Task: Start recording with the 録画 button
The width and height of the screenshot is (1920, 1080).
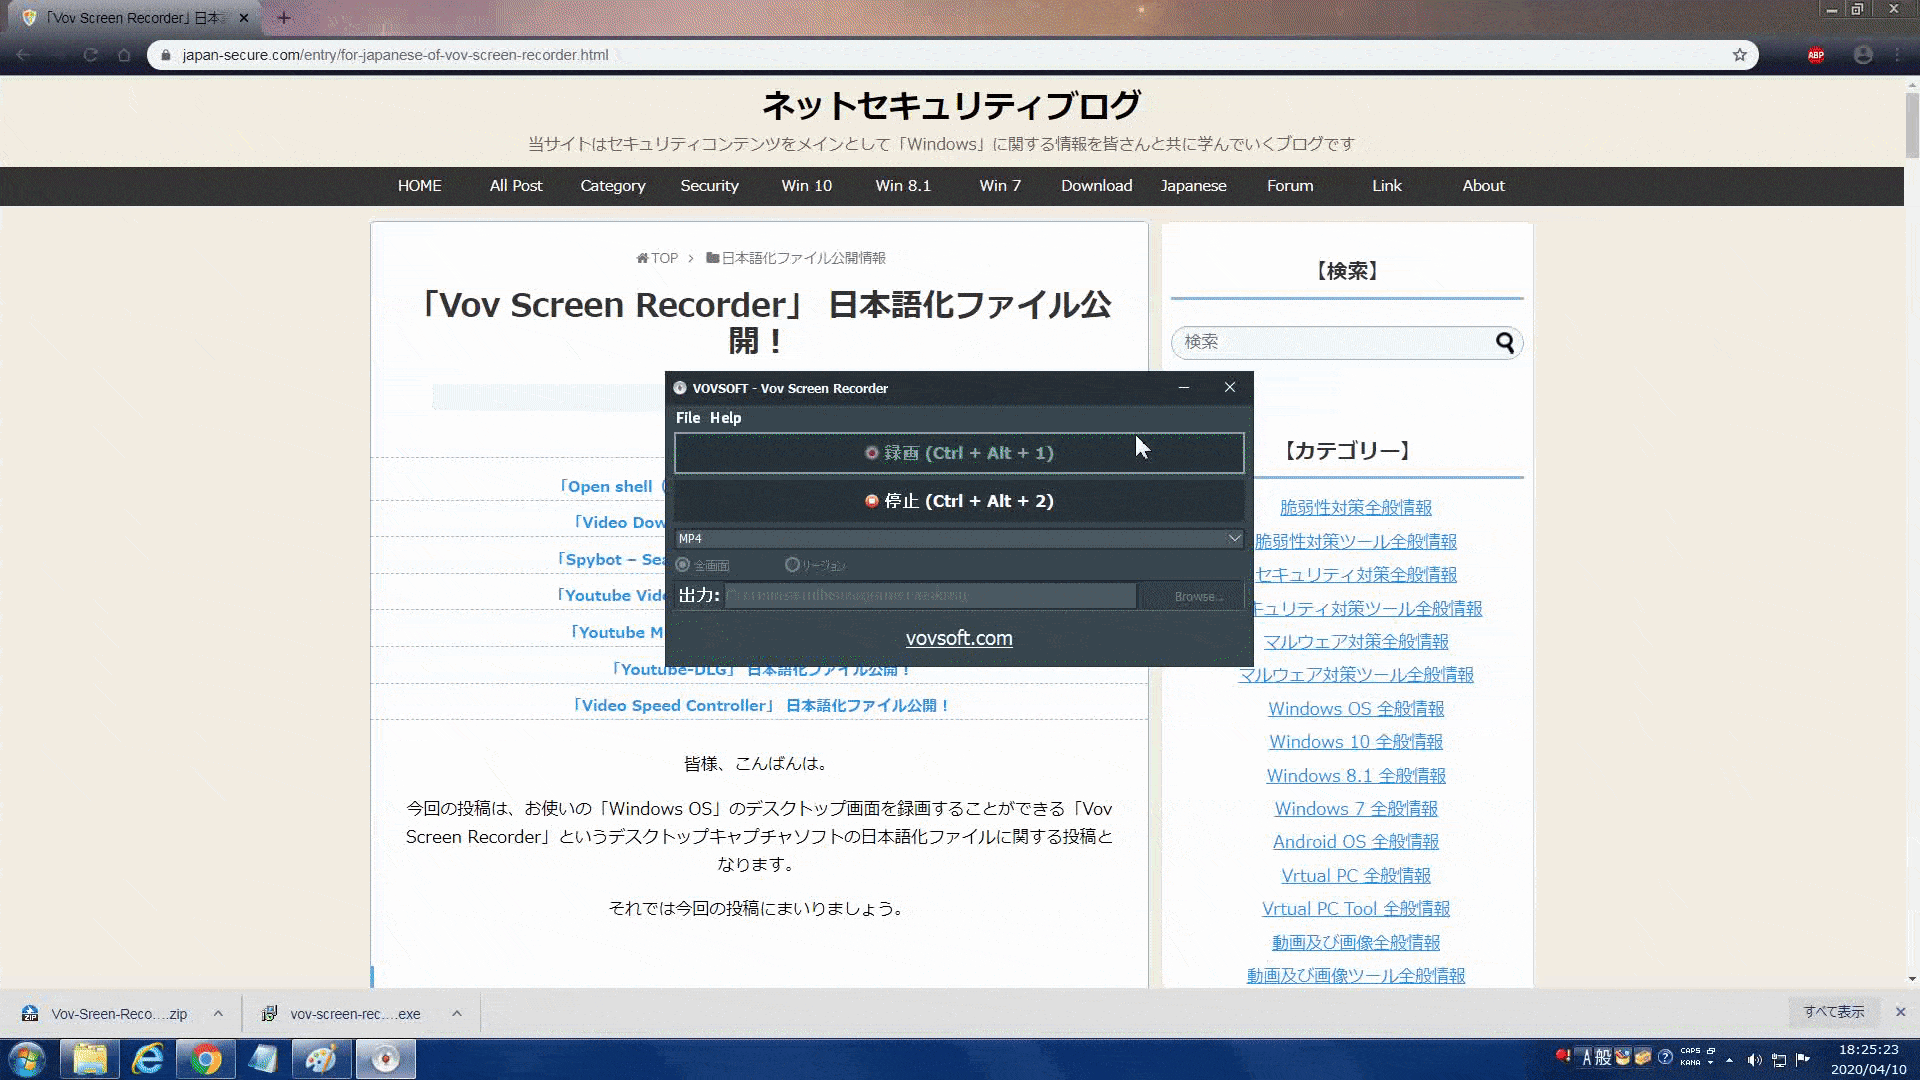Action: click(x=959, y=453)
